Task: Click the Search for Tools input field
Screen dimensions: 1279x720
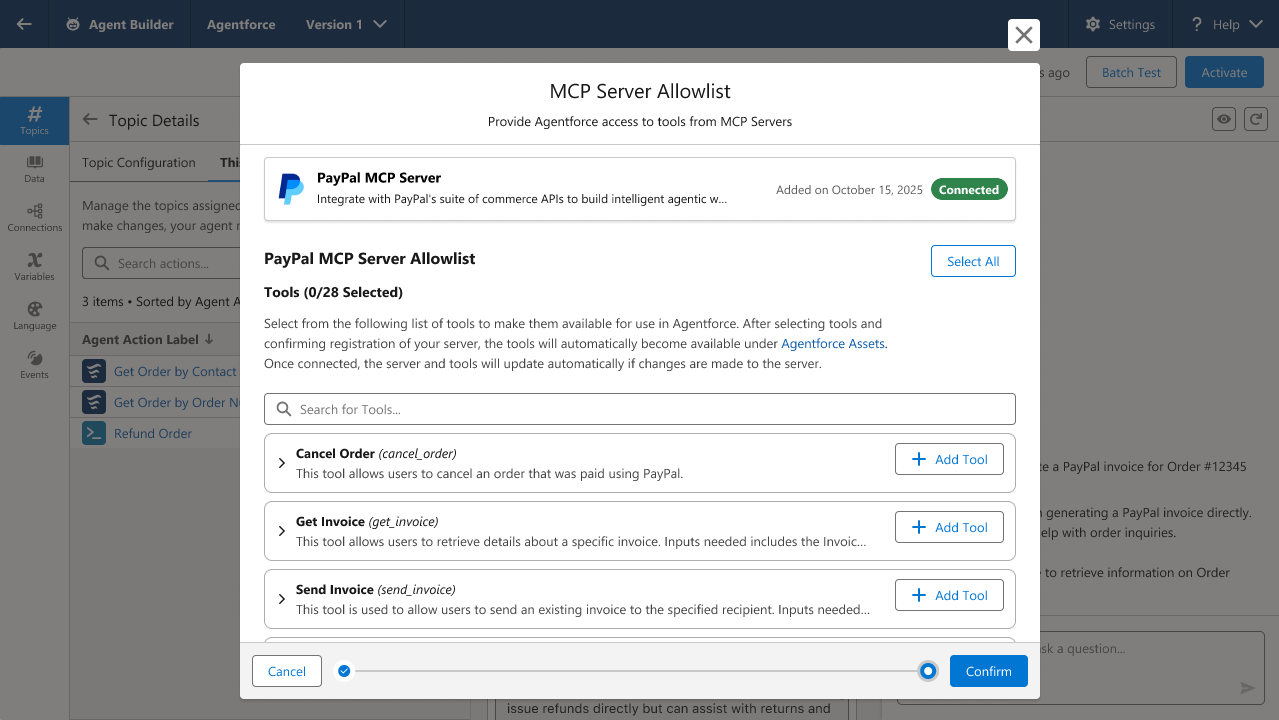Action: click(639, 408)
